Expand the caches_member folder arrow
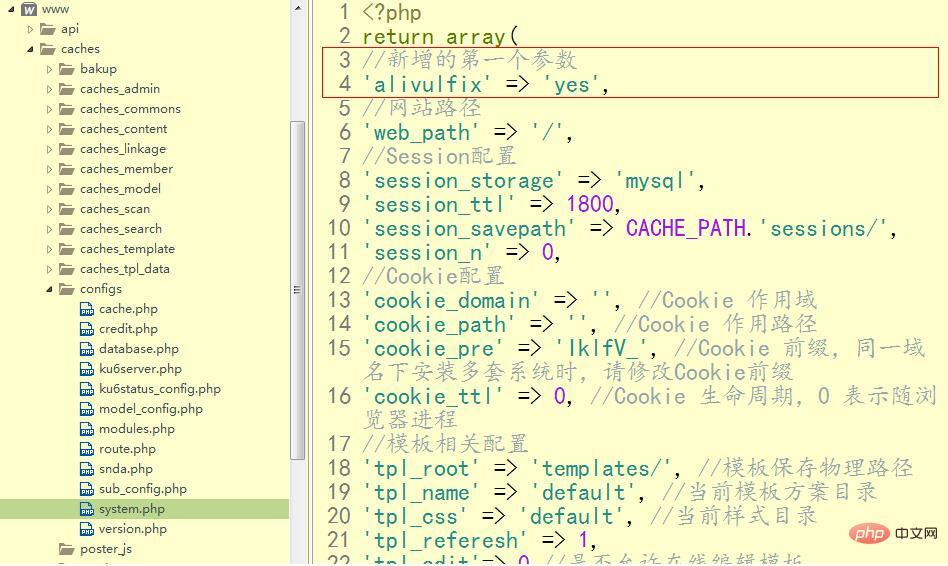948x566 pixels. (x=50, y=169)
